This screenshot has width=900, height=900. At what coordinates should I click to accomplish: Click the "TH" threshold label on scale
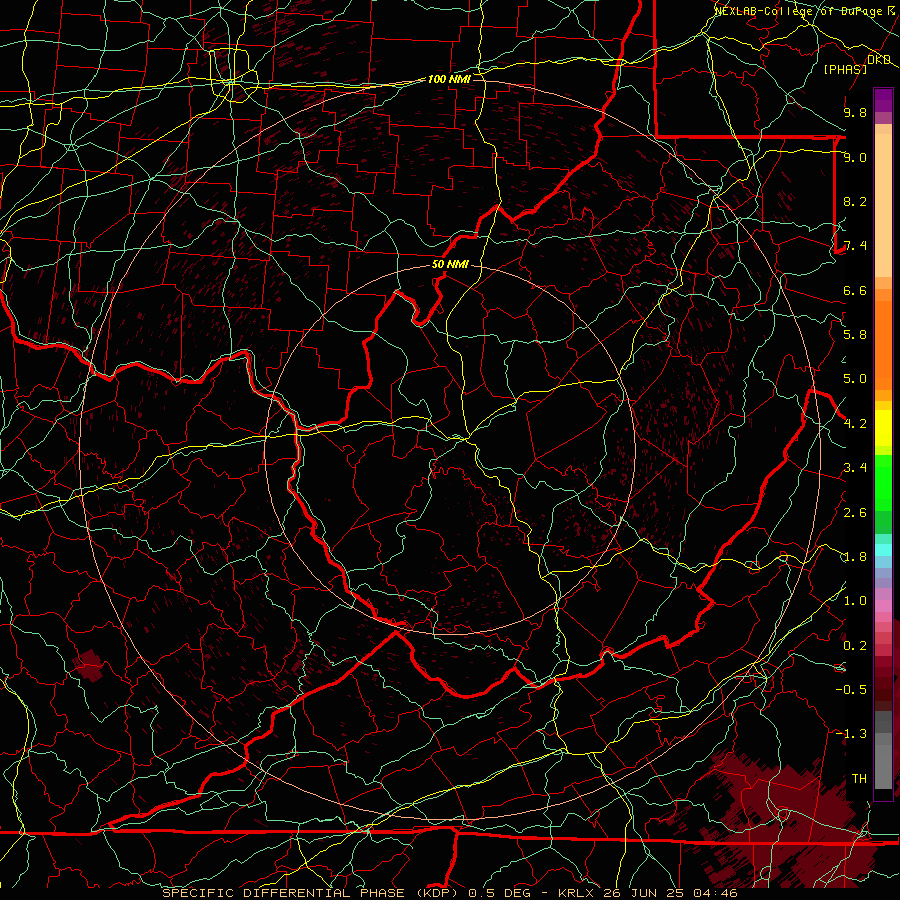pos(859,779)
